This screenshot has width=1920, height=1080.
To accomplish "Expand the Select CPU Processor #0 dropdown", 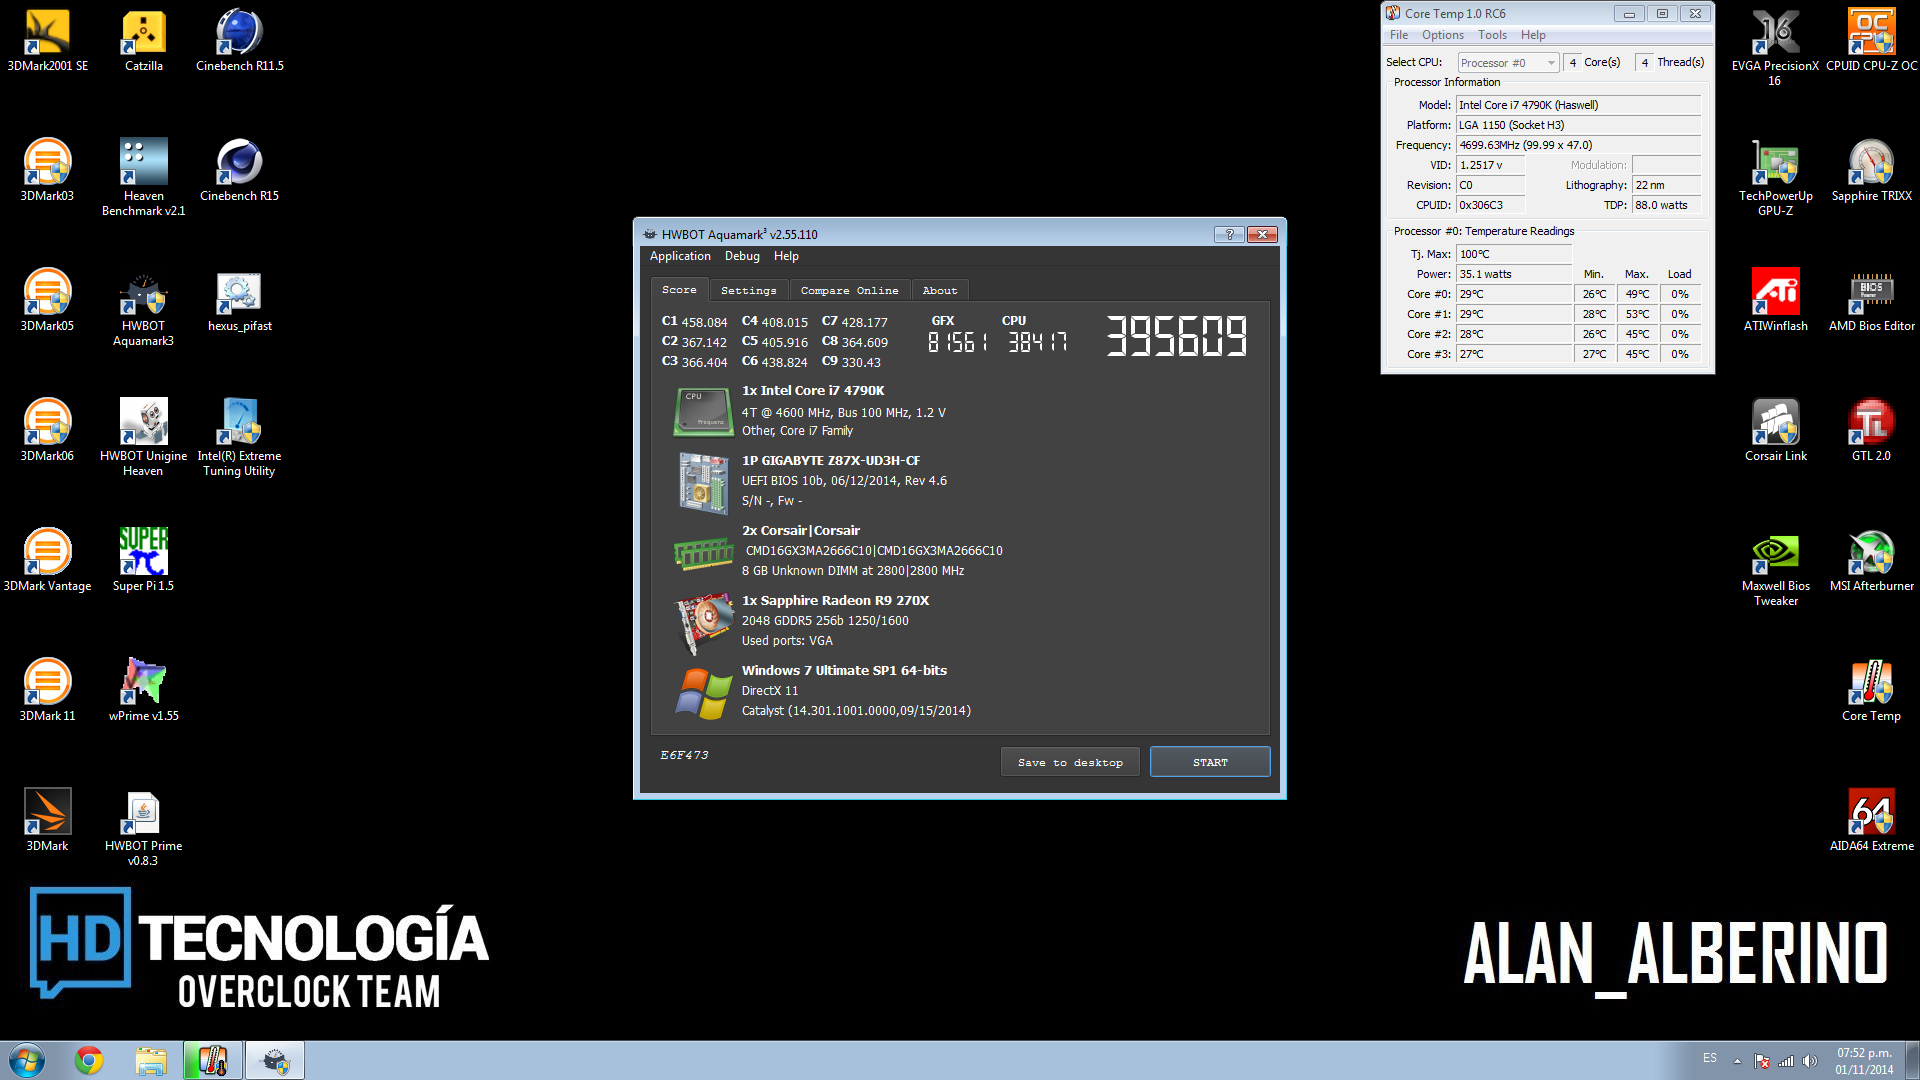I will 1508,63.
